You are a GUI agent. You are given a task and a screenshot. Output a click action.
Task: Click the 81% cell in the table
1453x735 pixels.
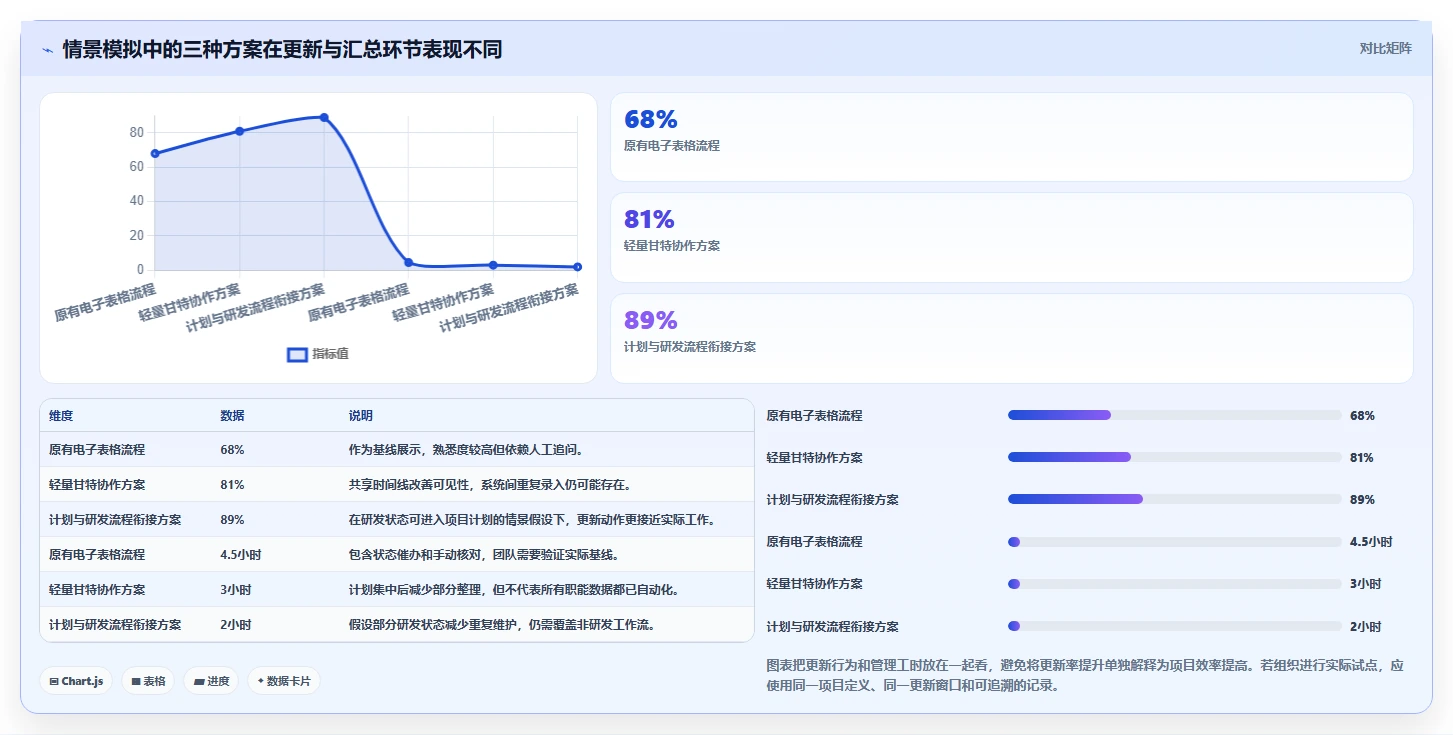click(x=232, y=485)
